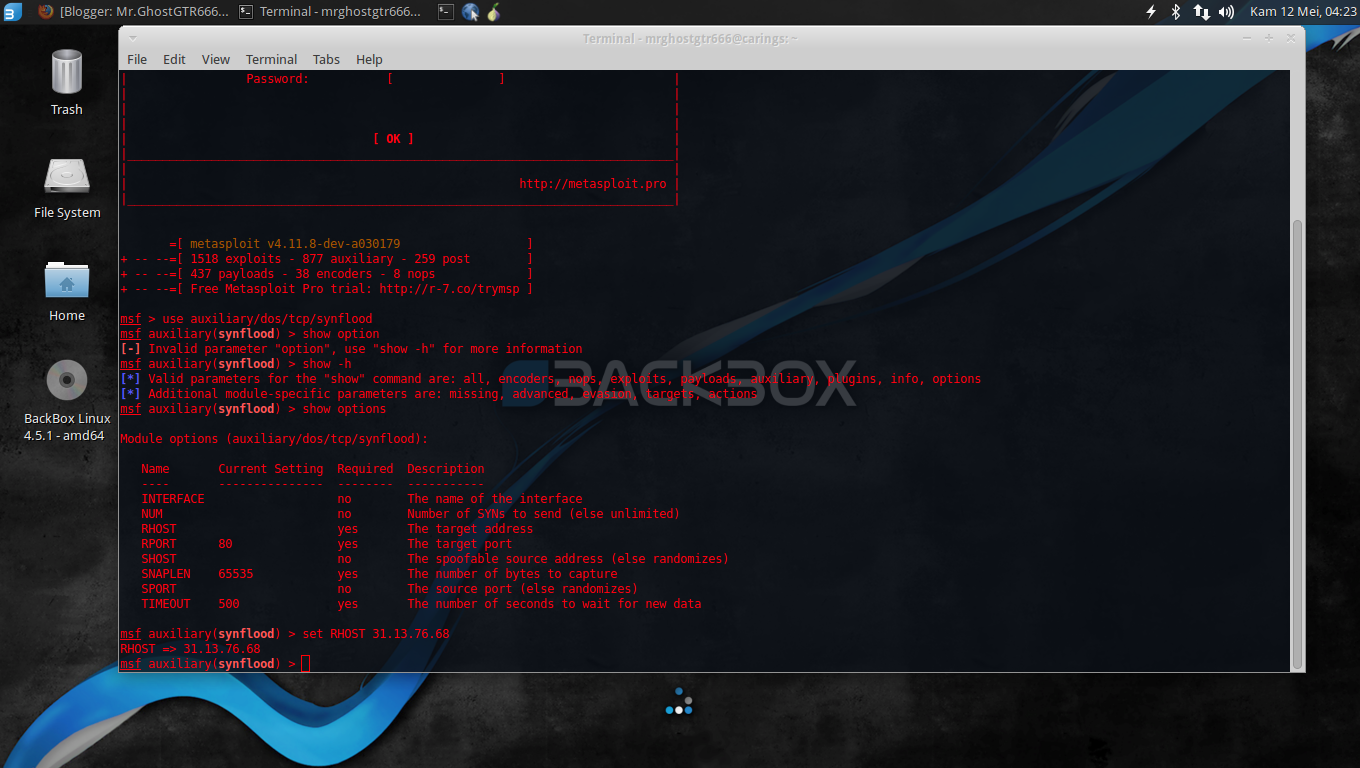The height and width of the screenshot is (768, 1360).
Task: Click the RPORT current setting value 80
Action: coord(225,544)
